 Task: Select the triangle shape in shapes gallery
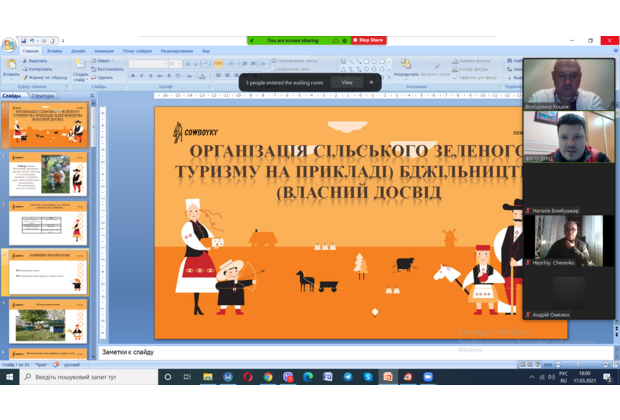[343, 69]
